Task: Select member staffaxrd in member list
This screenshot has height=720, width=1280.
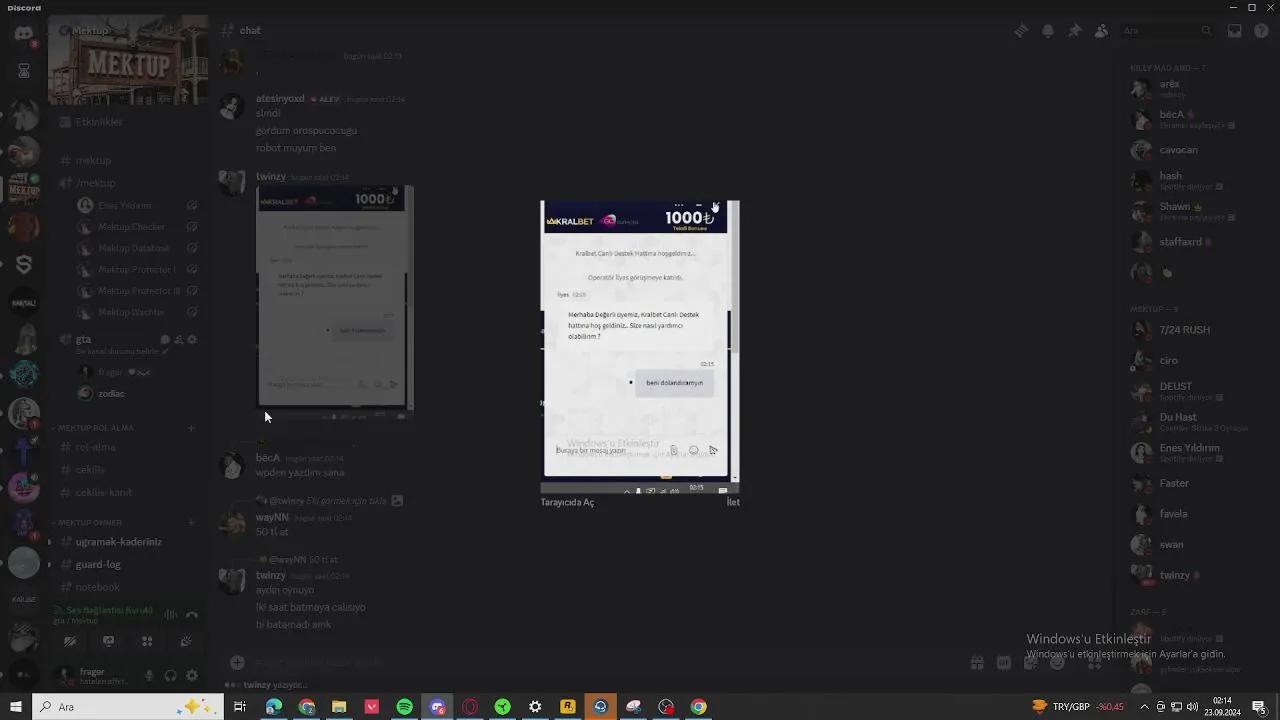Action: click(x=1190, y=242)
